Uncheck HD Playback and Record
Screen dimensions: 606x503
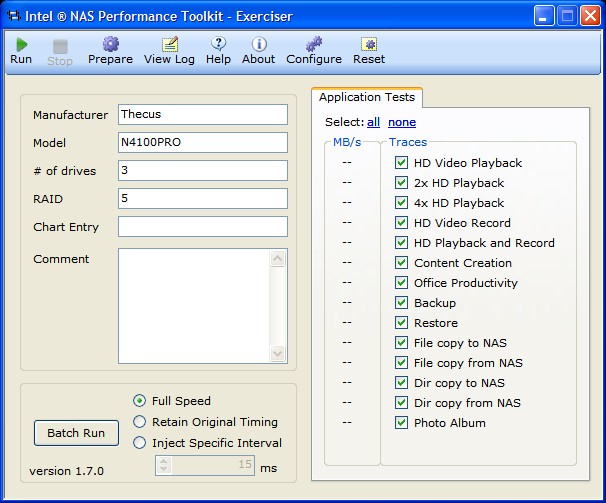point(401,243)
